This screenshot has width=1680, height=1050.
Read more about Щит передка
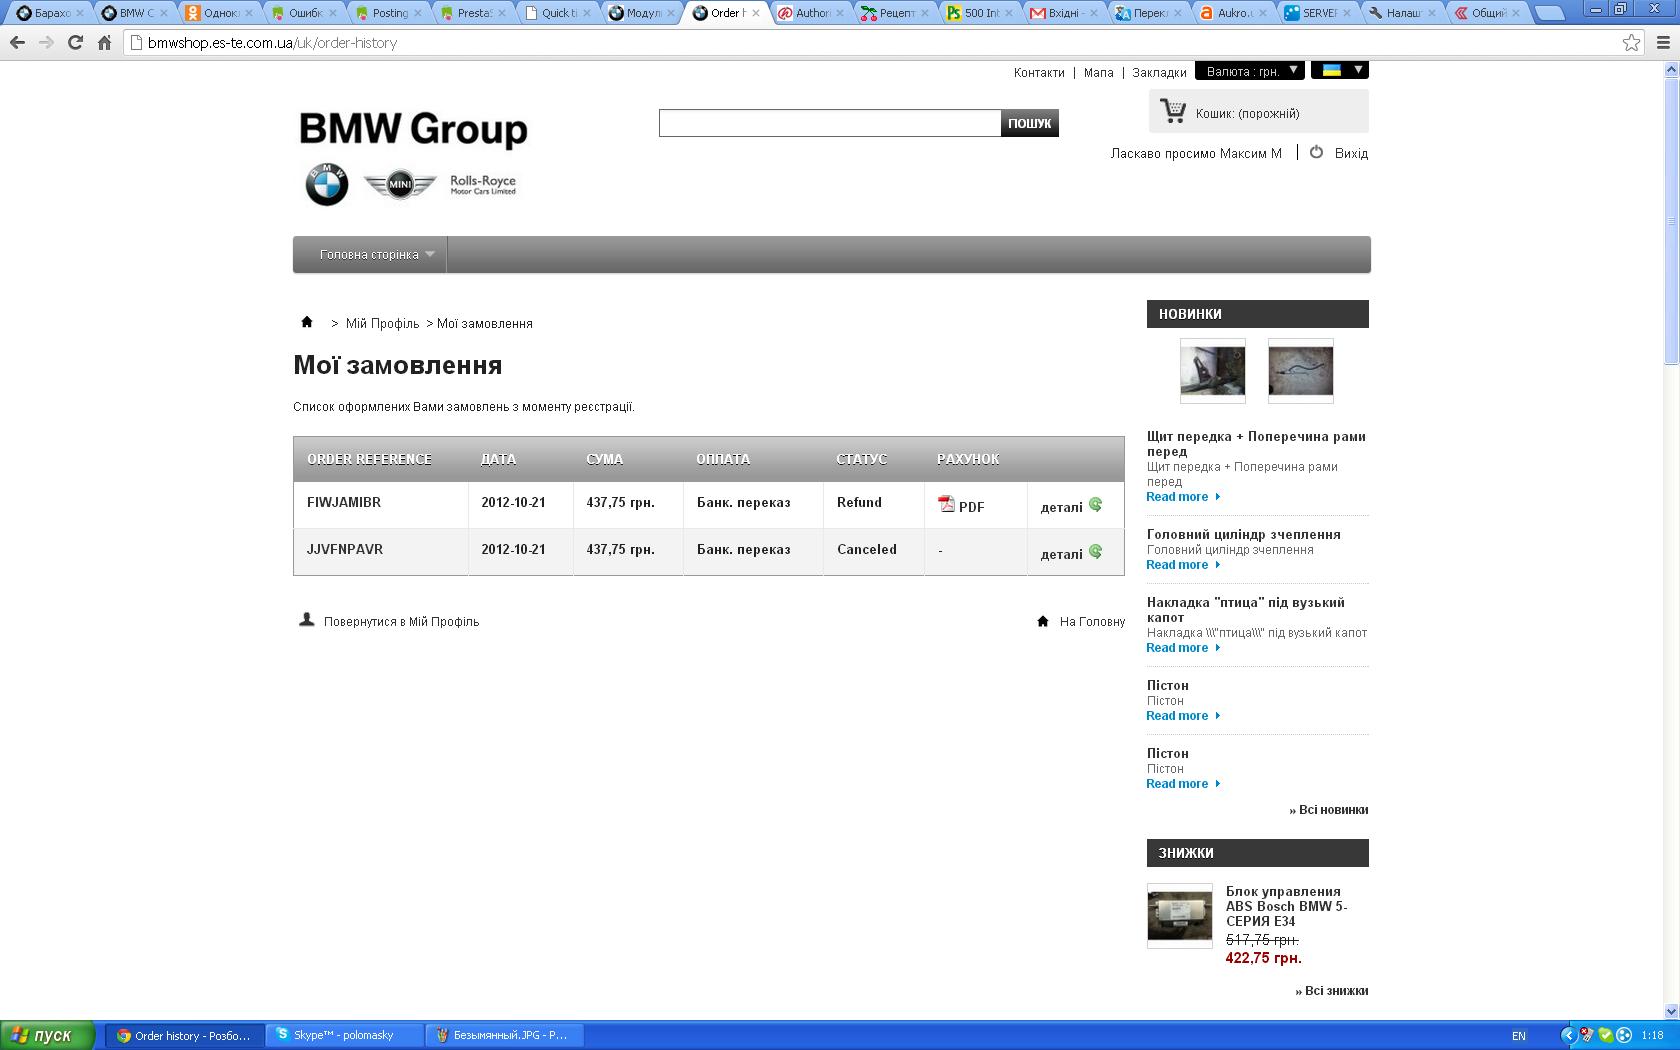click(x=1183, y=497)
